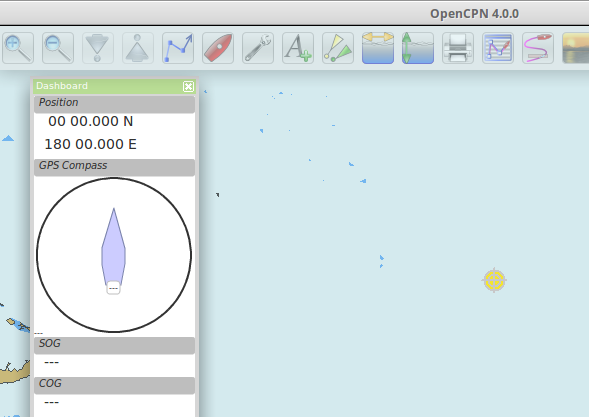This screenshot has width=589, height=417.
Task: Change color scheme sunset icon
Action: [x=575, y=48]
